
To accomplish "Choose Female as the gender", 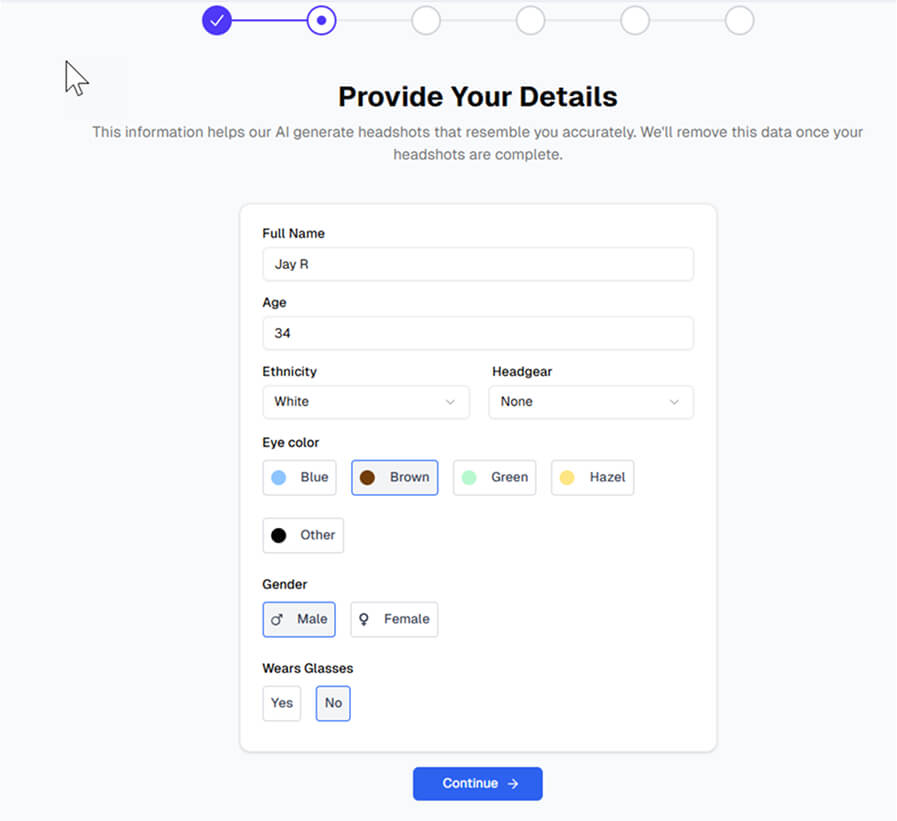I will click(394, 619).
